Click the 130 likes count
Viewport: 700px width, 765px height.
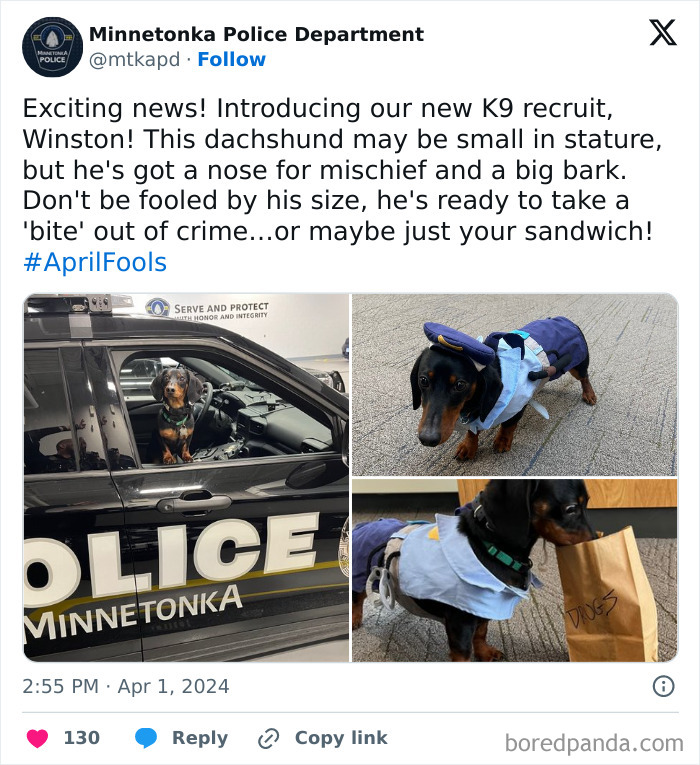[x=82, y=738]
